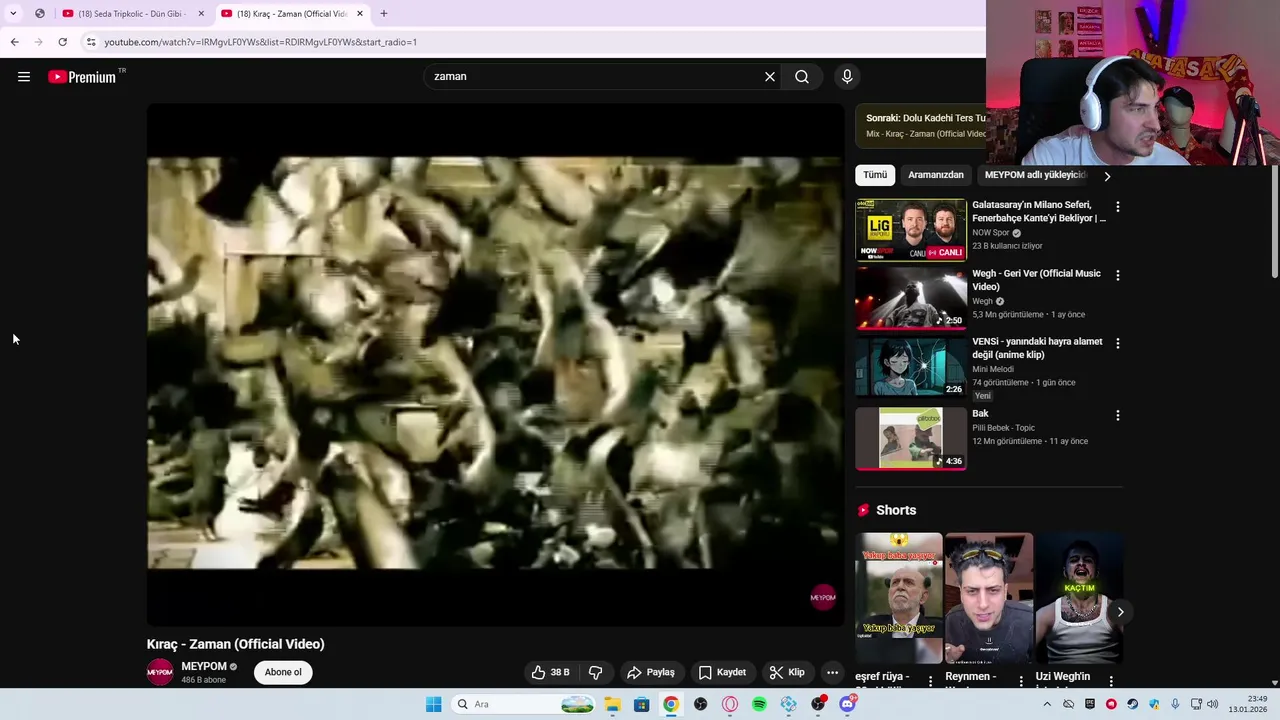Open options menu for Bak video

[x=1118, y=415]
